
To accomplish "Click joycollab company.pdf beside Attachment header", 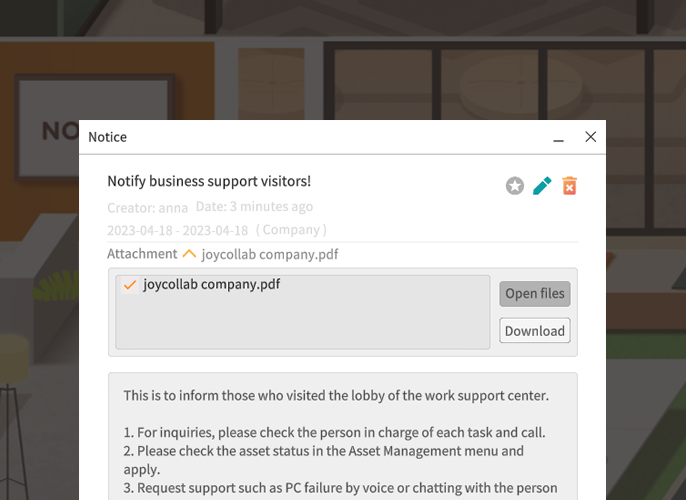I will 270,255.
